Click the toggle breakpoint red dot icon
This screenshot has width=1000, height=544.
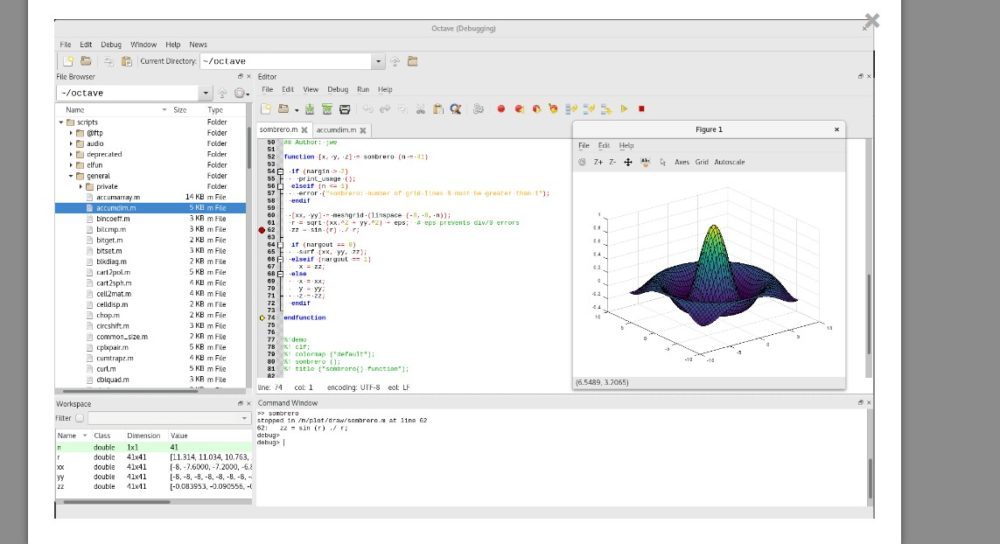(x=501, y=109)
